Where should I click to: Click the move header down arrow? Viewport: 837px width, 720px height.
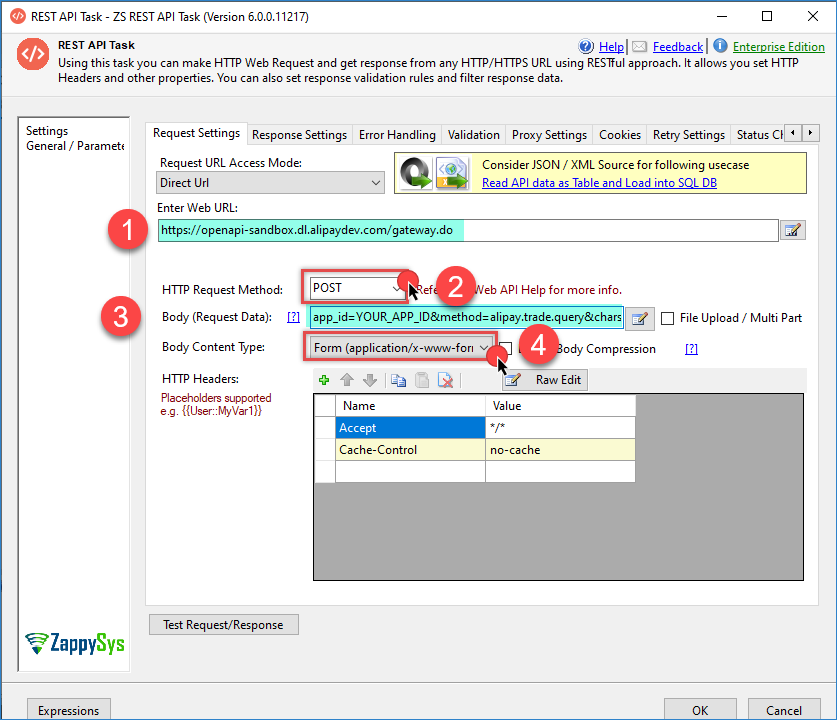(369, 380)
